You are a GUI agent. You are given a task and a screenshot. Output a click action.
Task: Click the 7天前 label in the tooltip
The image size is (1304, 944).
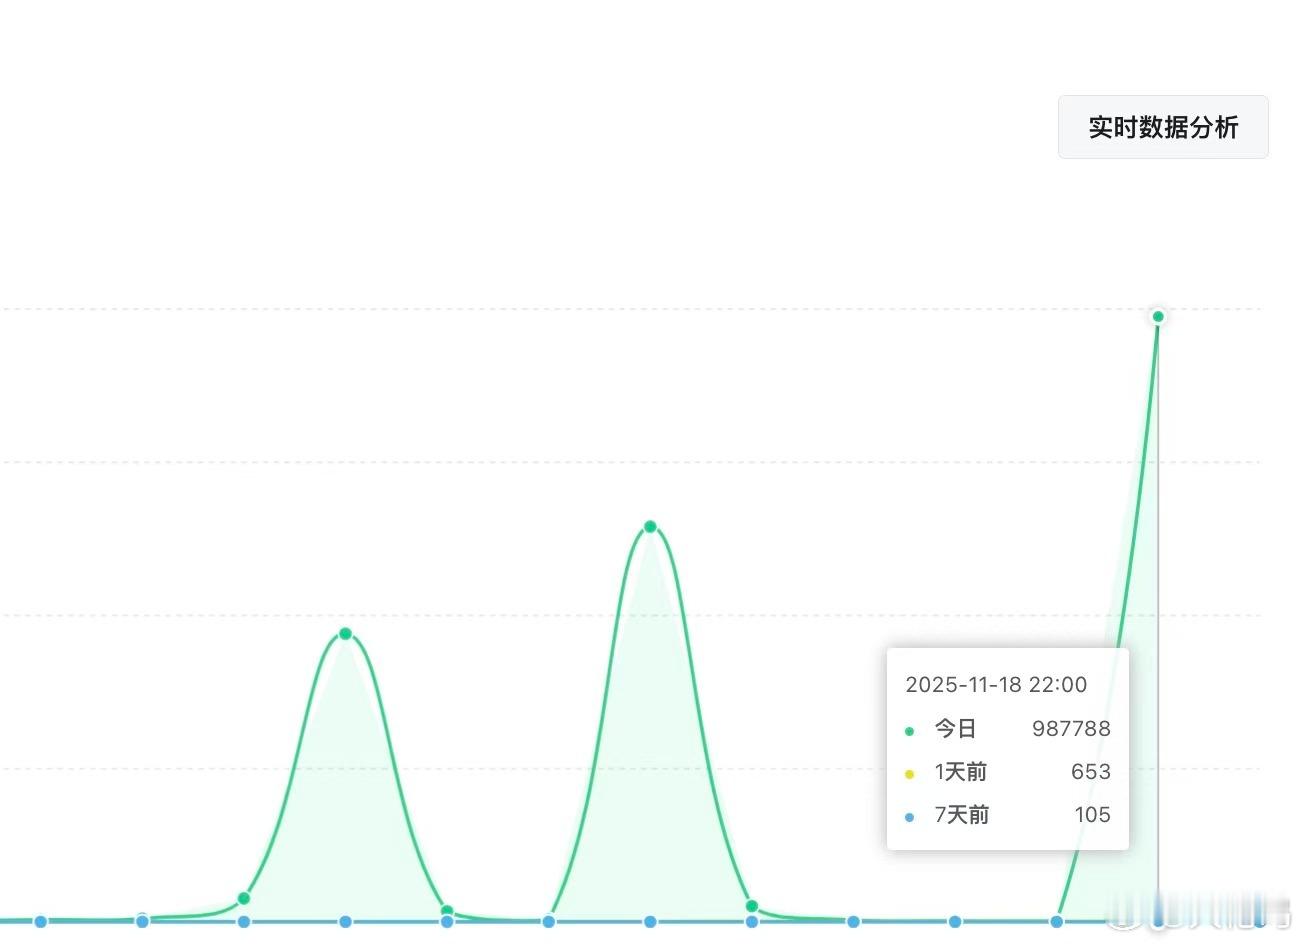point(961,815)
